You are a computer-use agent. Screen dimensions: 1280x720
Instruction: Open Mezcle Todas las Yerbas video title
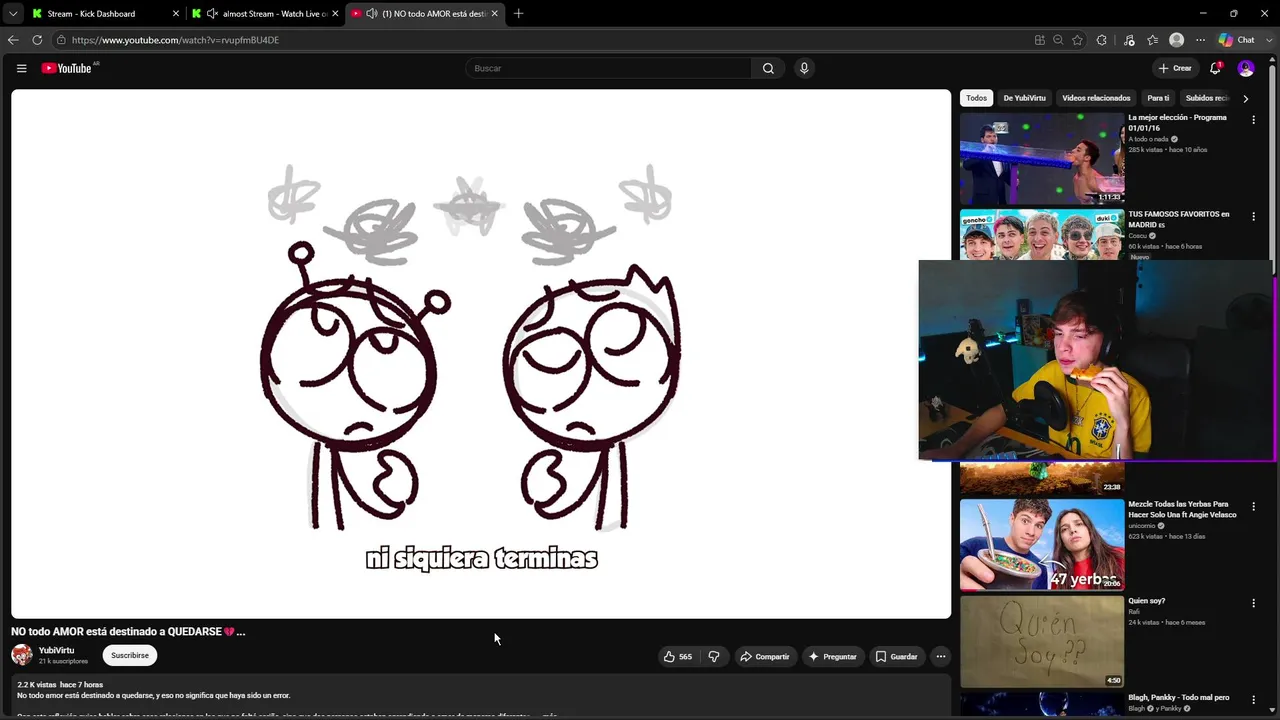(x=1182, y=510)
